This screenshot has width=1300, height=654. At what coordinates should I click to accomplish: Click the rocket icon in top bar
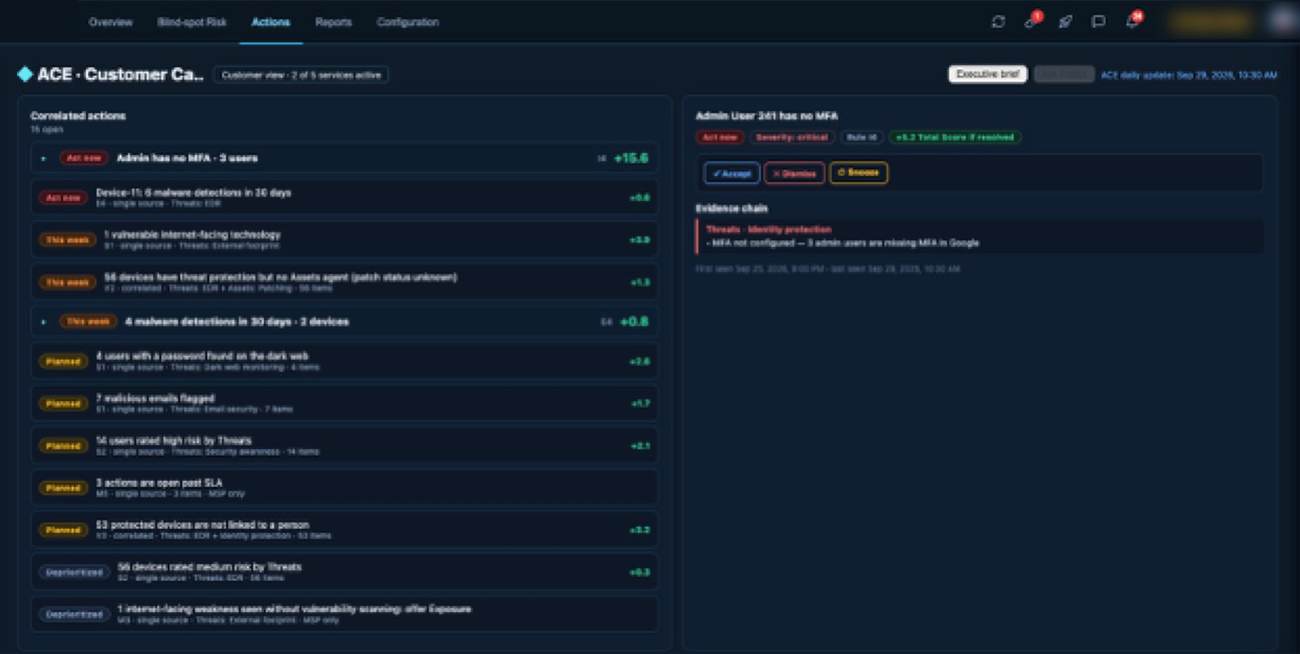(1065, 22)
